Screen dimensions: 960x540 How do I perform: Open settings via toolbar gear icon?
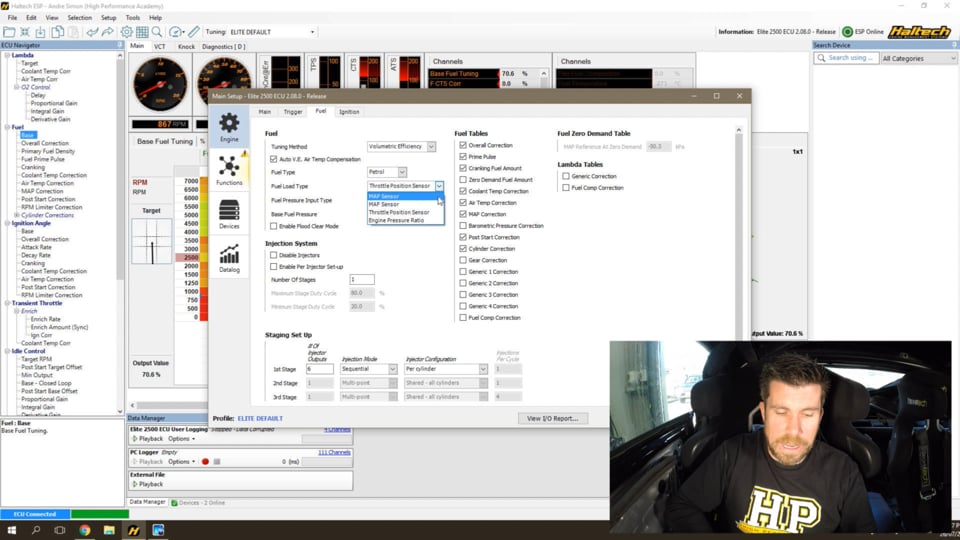coord(126,32)
